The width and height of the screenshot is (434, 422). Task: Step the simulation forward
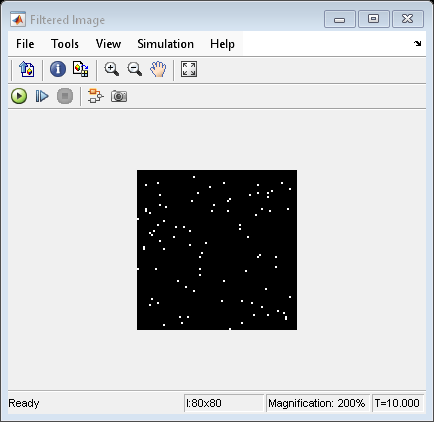click(x=42, y=96)
